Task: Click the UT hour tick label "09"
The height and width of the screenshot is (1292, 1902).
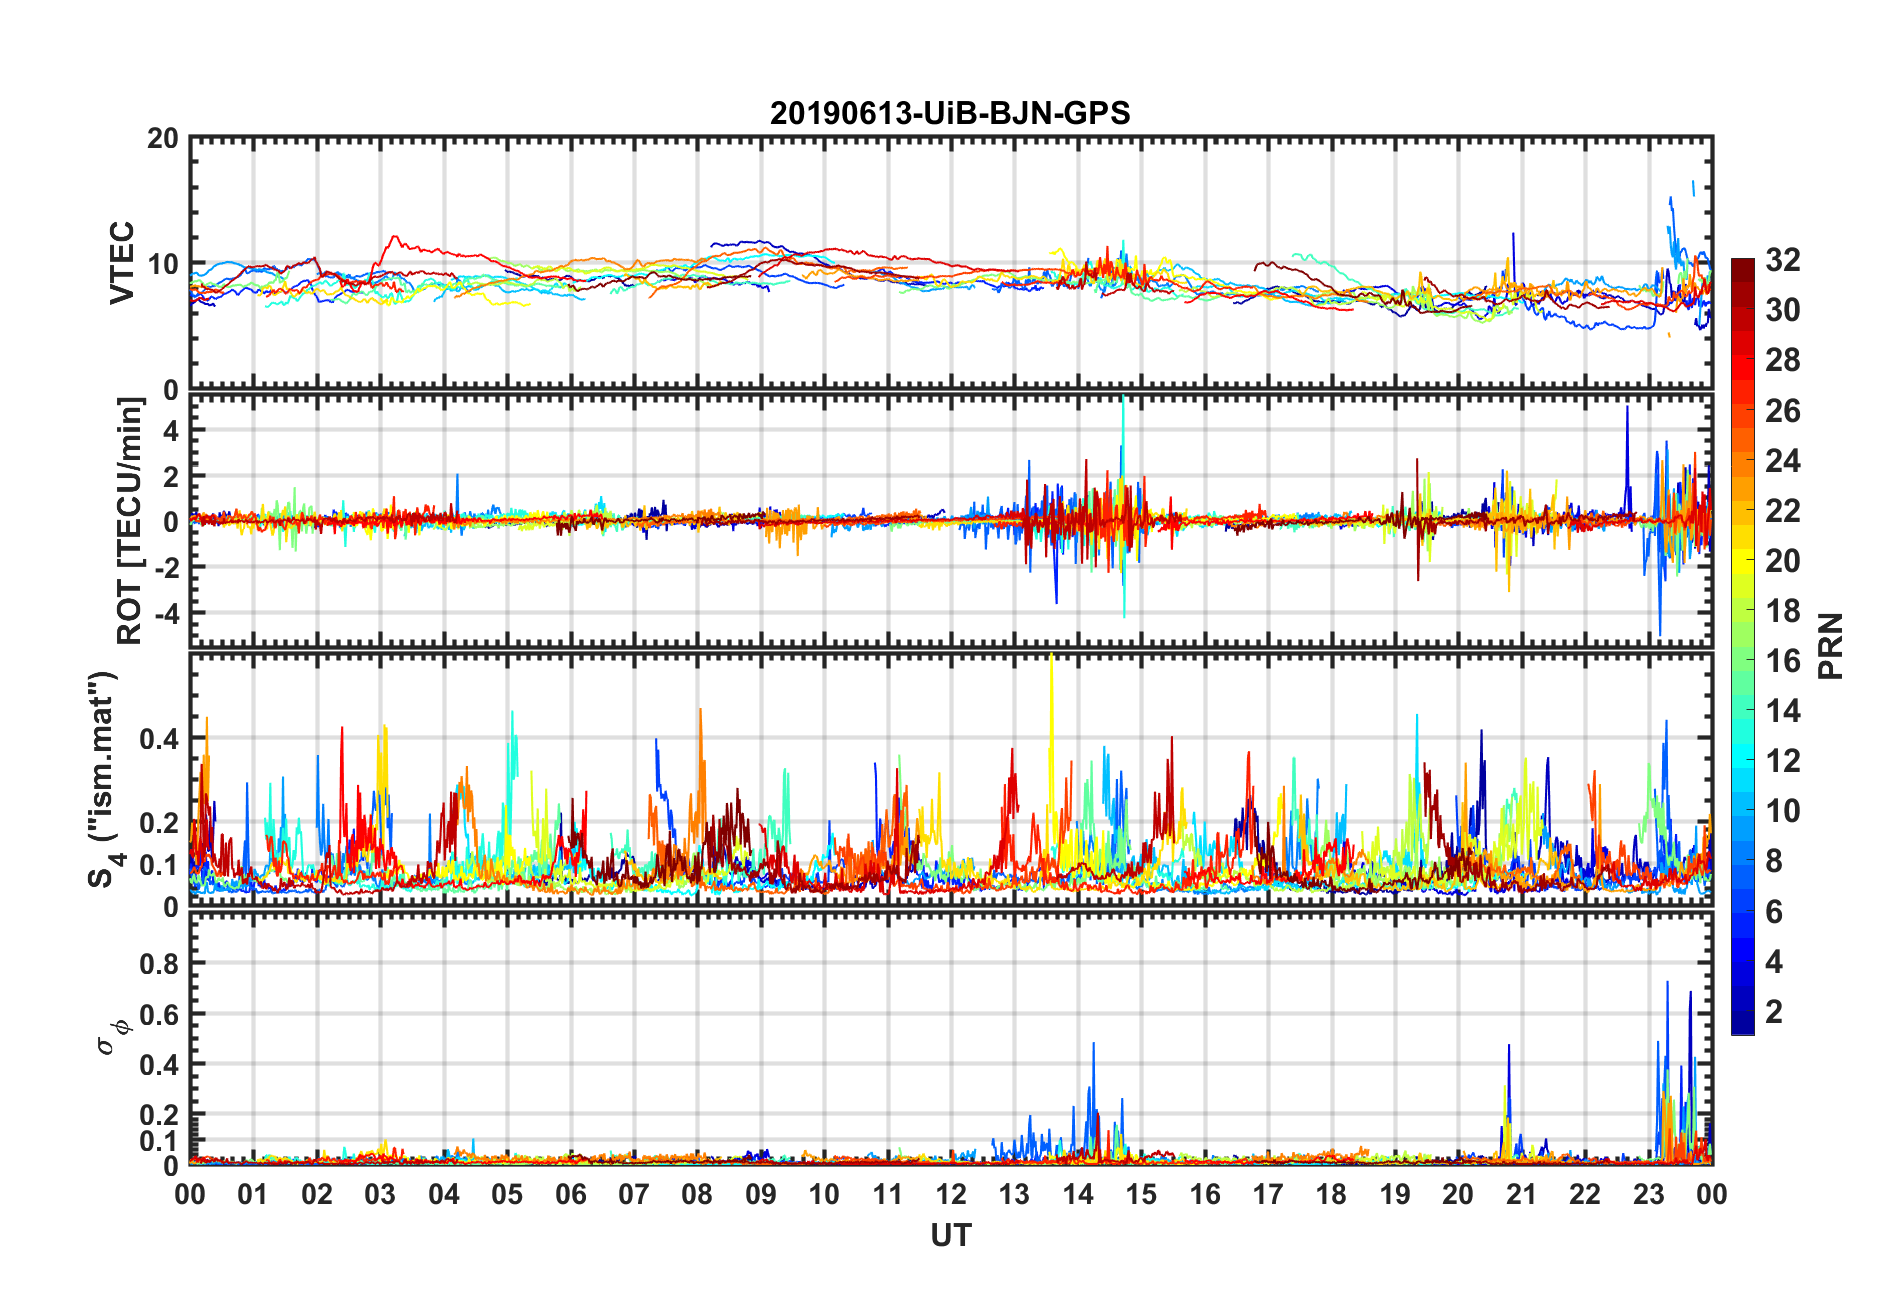Action: [x=761, y=1194]
